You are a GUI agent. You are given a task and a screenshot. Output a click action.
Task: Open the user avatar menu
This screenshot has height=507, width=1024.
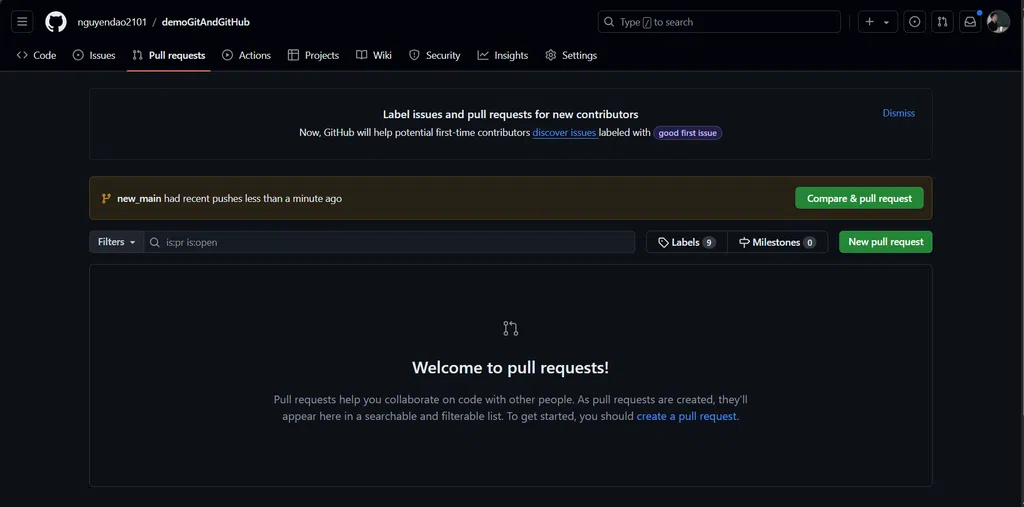point(998,22)
